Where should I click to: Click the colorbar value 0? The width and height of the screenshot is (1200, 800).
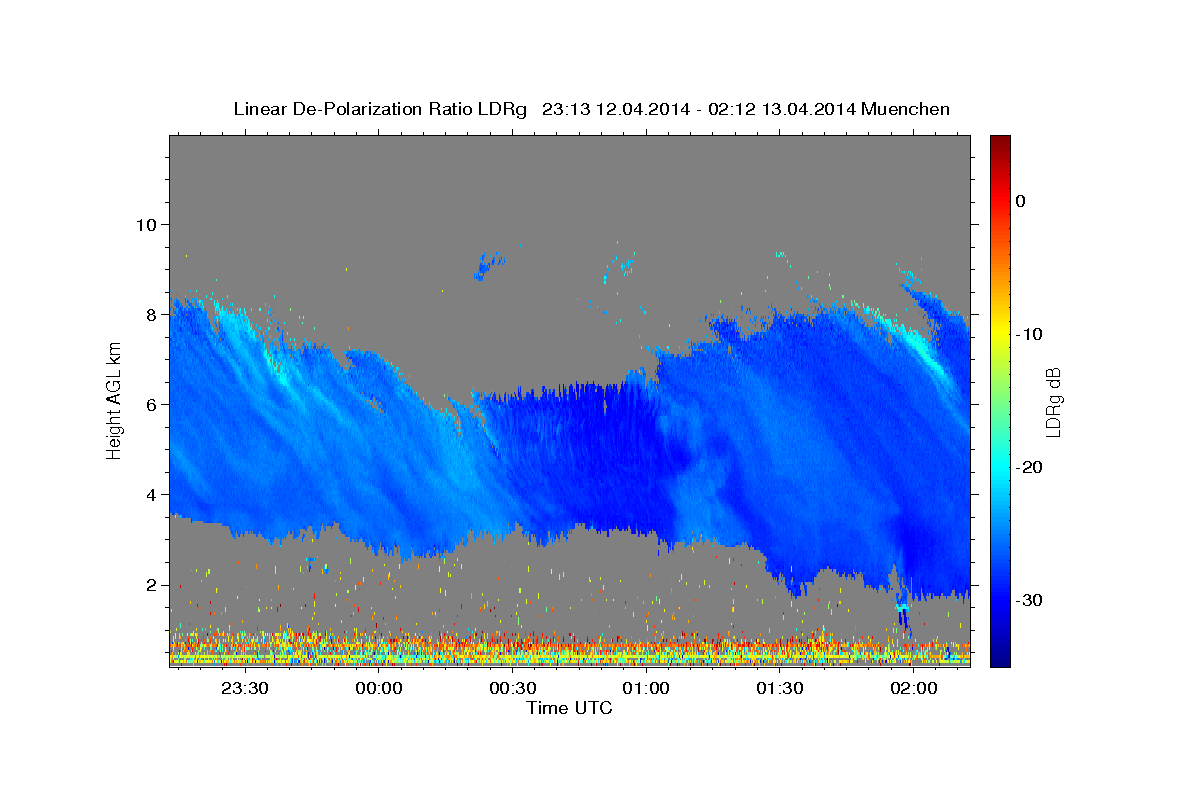1021,201
